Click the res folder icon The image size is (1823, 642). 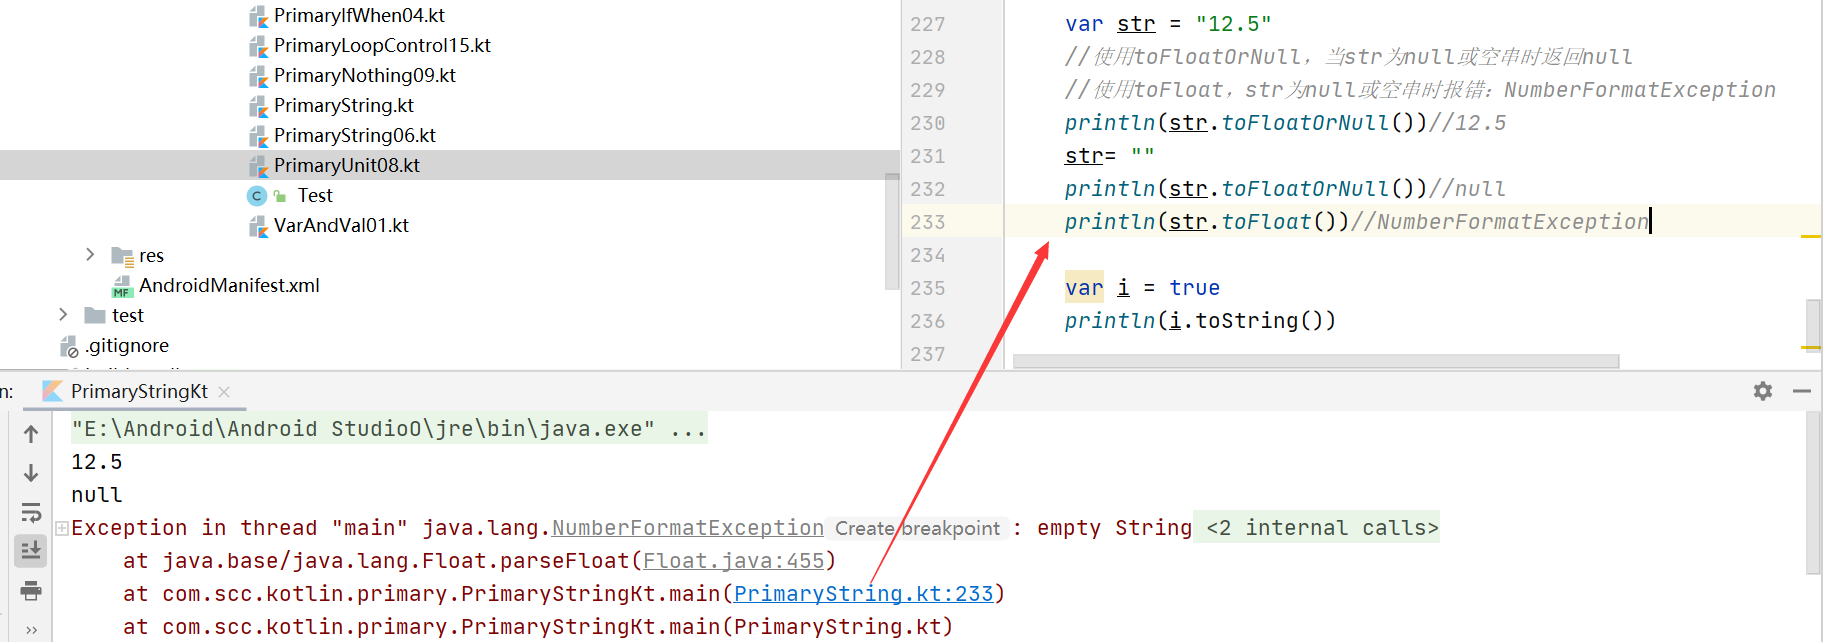pos(123,256)
